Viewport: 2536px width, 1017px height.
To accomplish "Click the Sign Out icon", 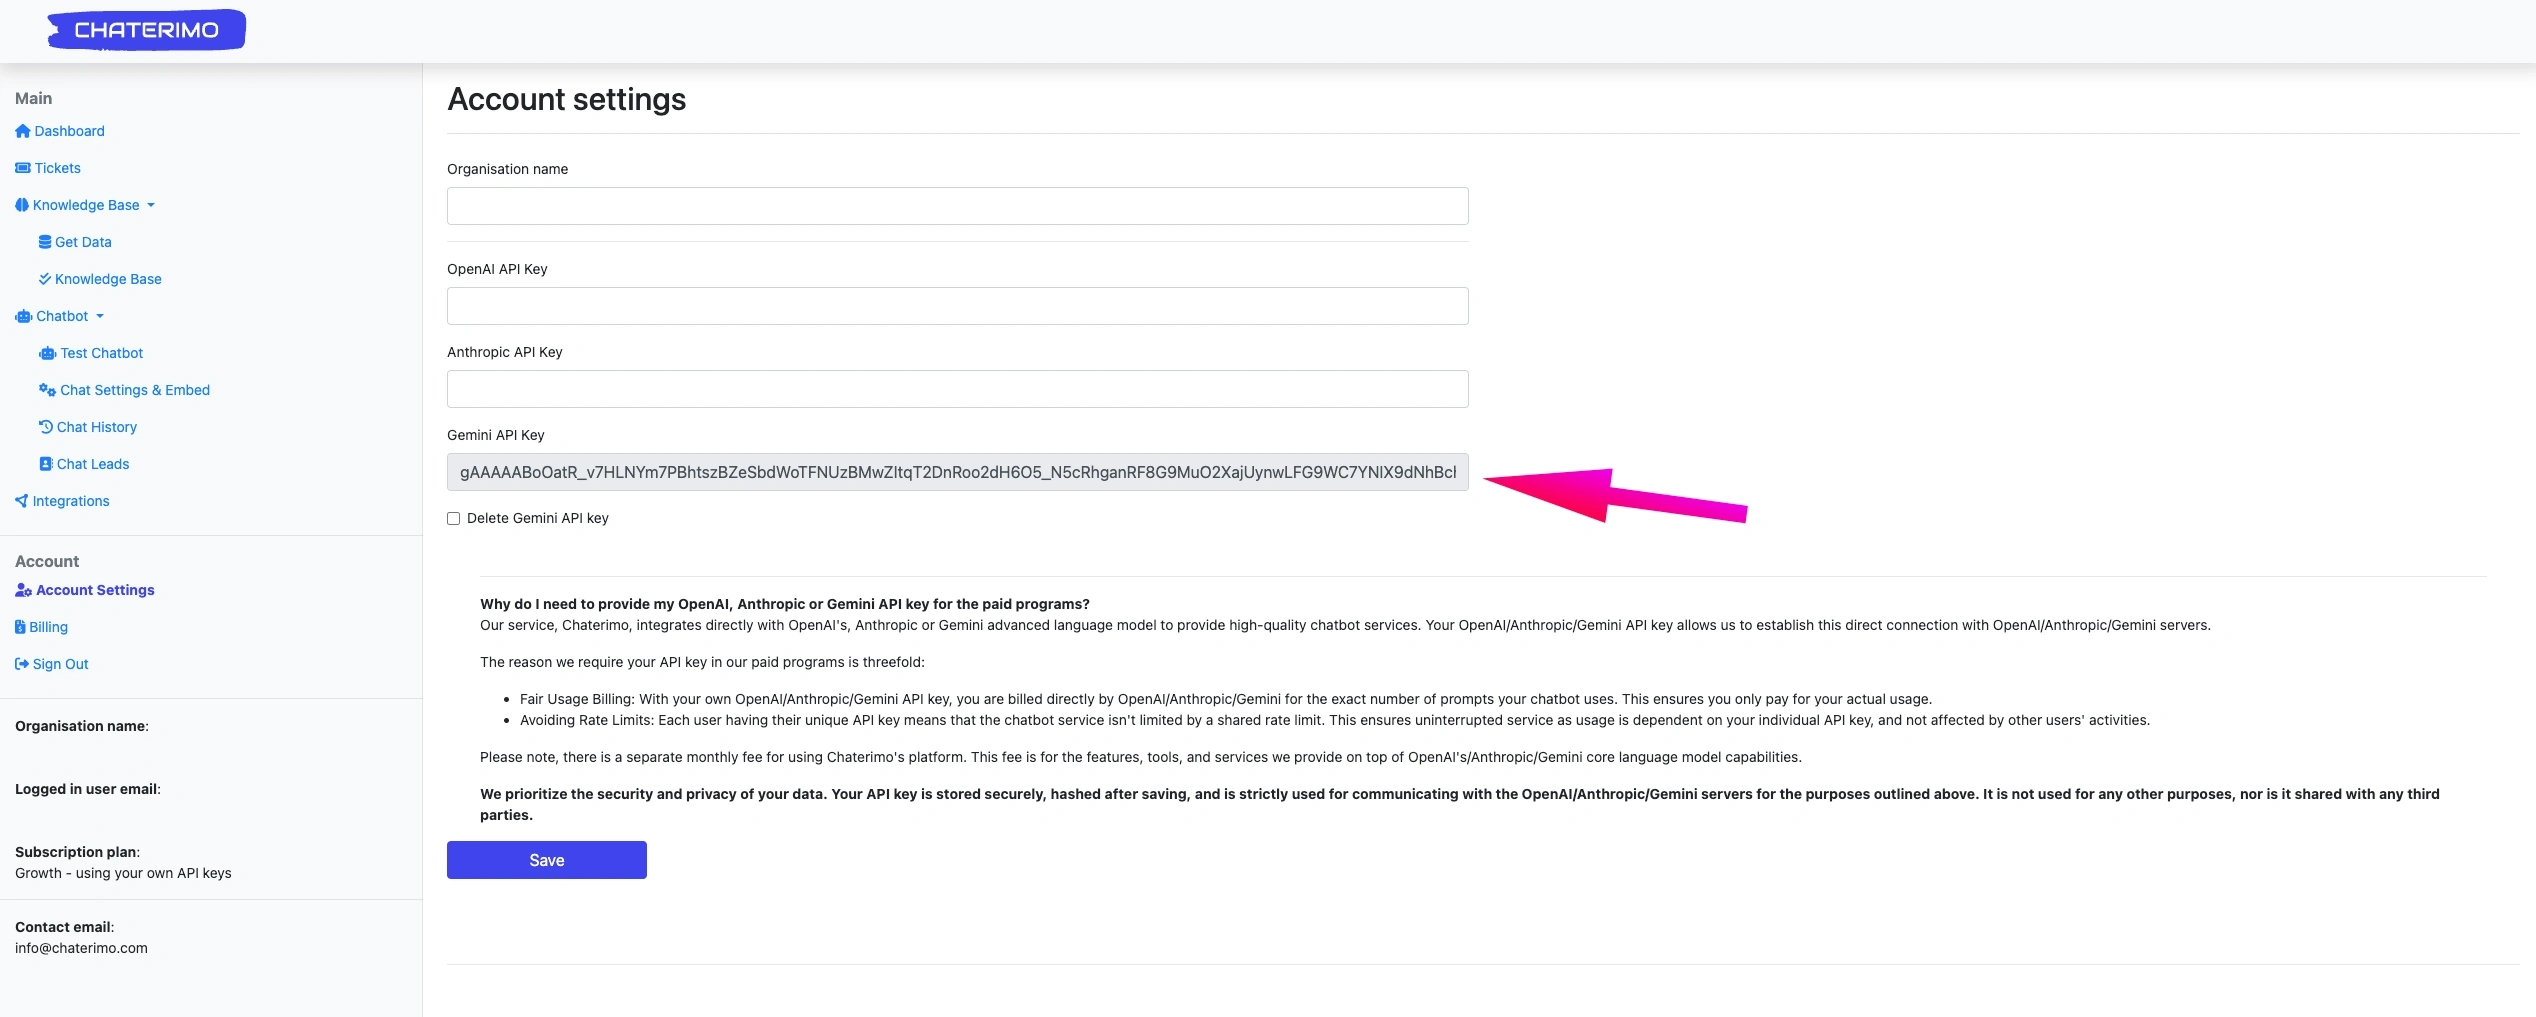I will pos(22,664).
